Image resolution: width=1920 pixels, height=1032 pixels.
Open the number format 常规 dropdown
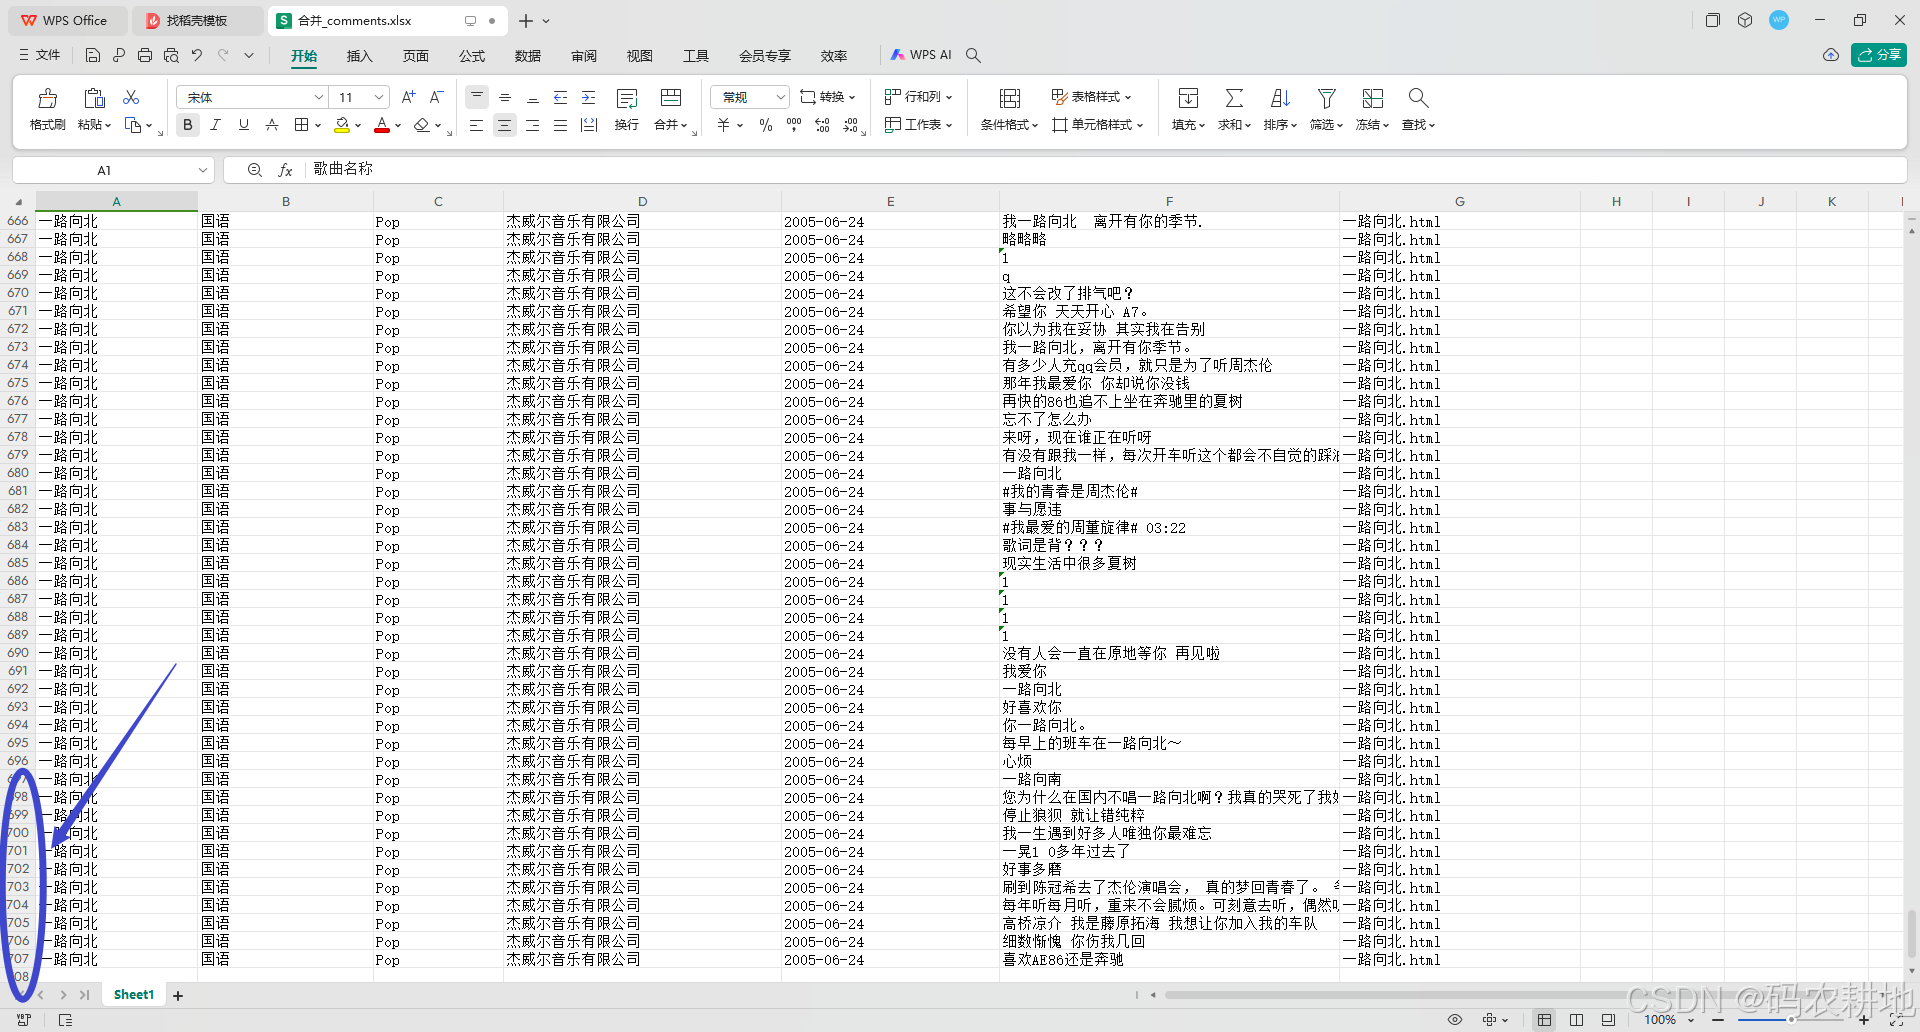point(781,97)
